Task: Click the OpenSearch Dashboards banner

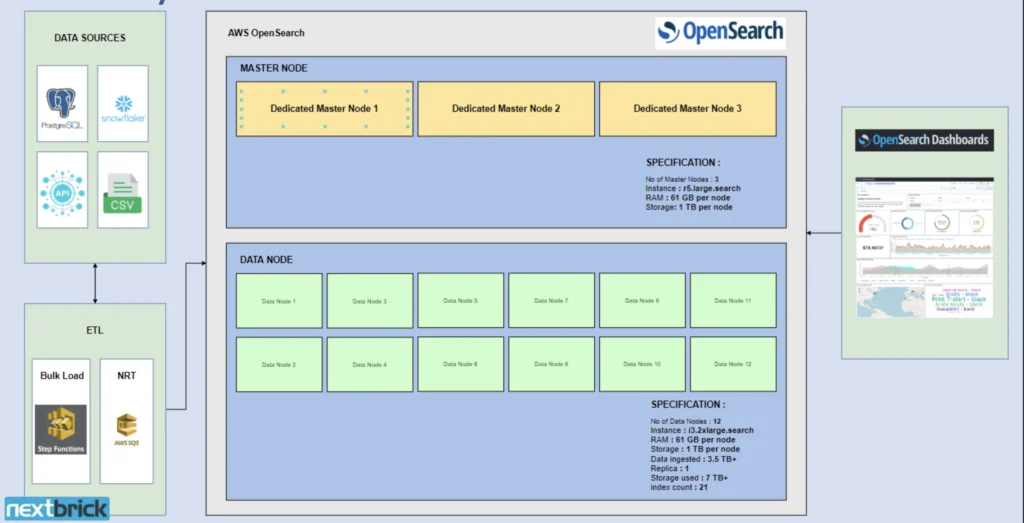Action: point(923,140)
